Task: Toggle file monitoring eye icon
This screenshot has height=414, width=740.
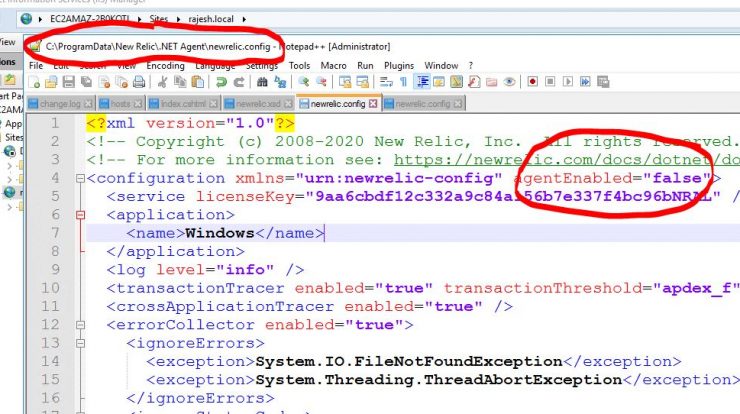Action: point(509,82)
